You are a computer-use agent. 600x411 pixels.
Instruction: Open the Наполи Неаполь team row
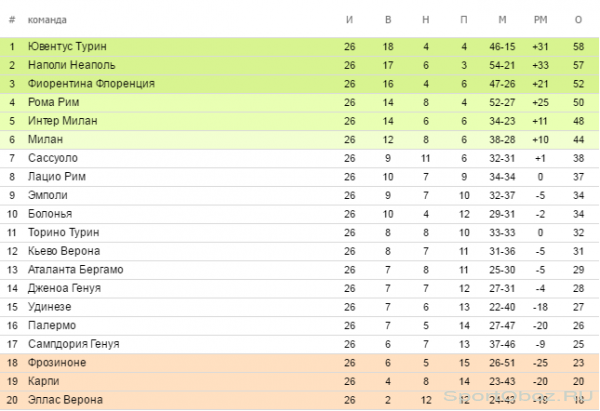tap(299, 65)
